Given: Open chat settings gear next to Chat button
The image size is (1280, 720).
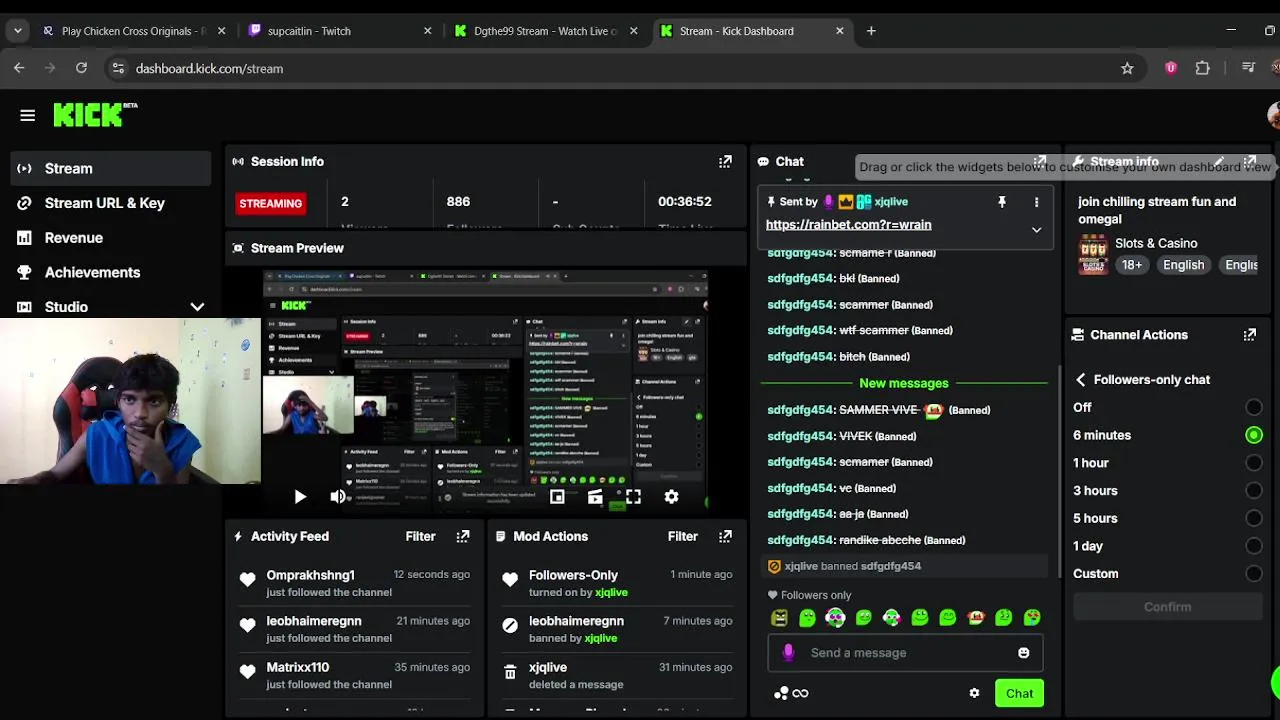Looking at the screenshot, I should (974, 693).
